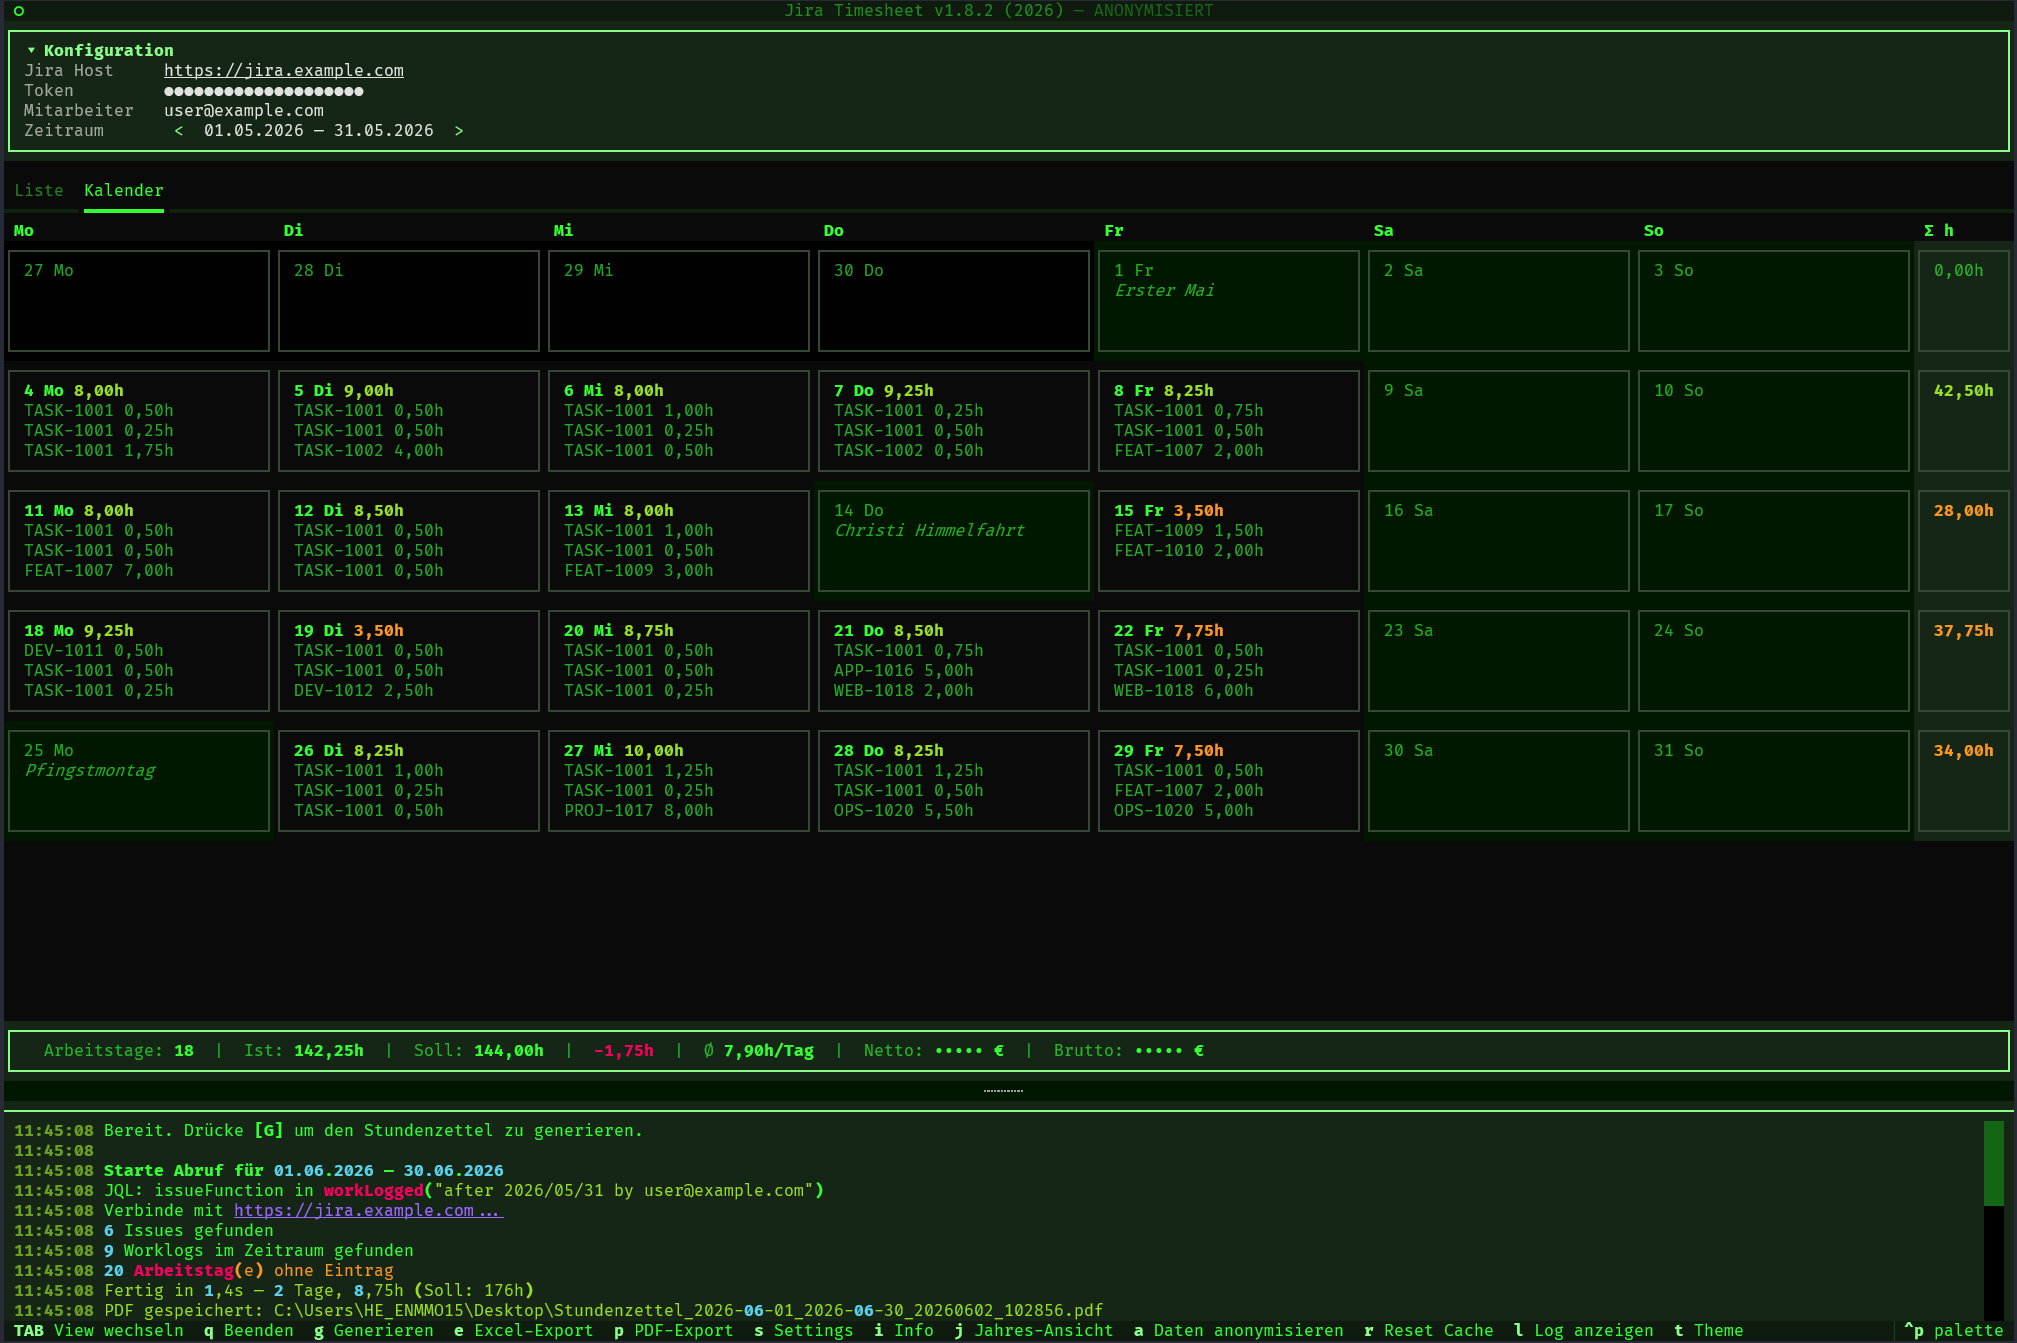Click Ist: 142,25h in summary bar

[304, 1051]
